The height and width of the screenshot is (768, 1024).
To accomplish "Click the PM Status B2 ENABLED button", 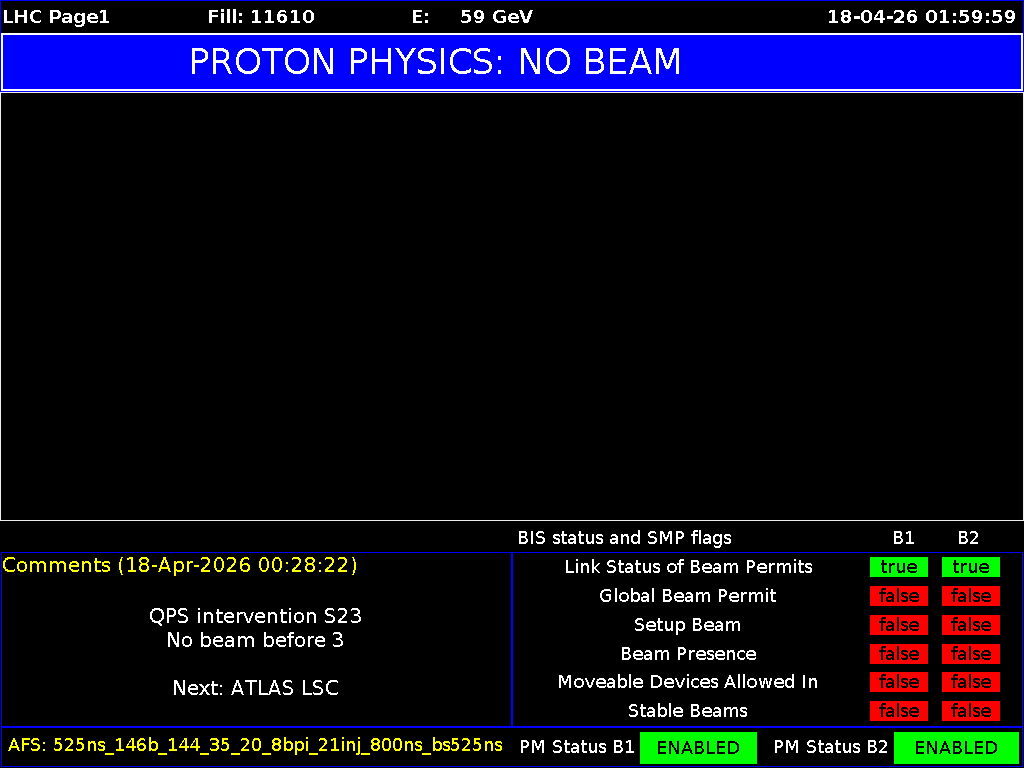I will [x=956, y=747].
